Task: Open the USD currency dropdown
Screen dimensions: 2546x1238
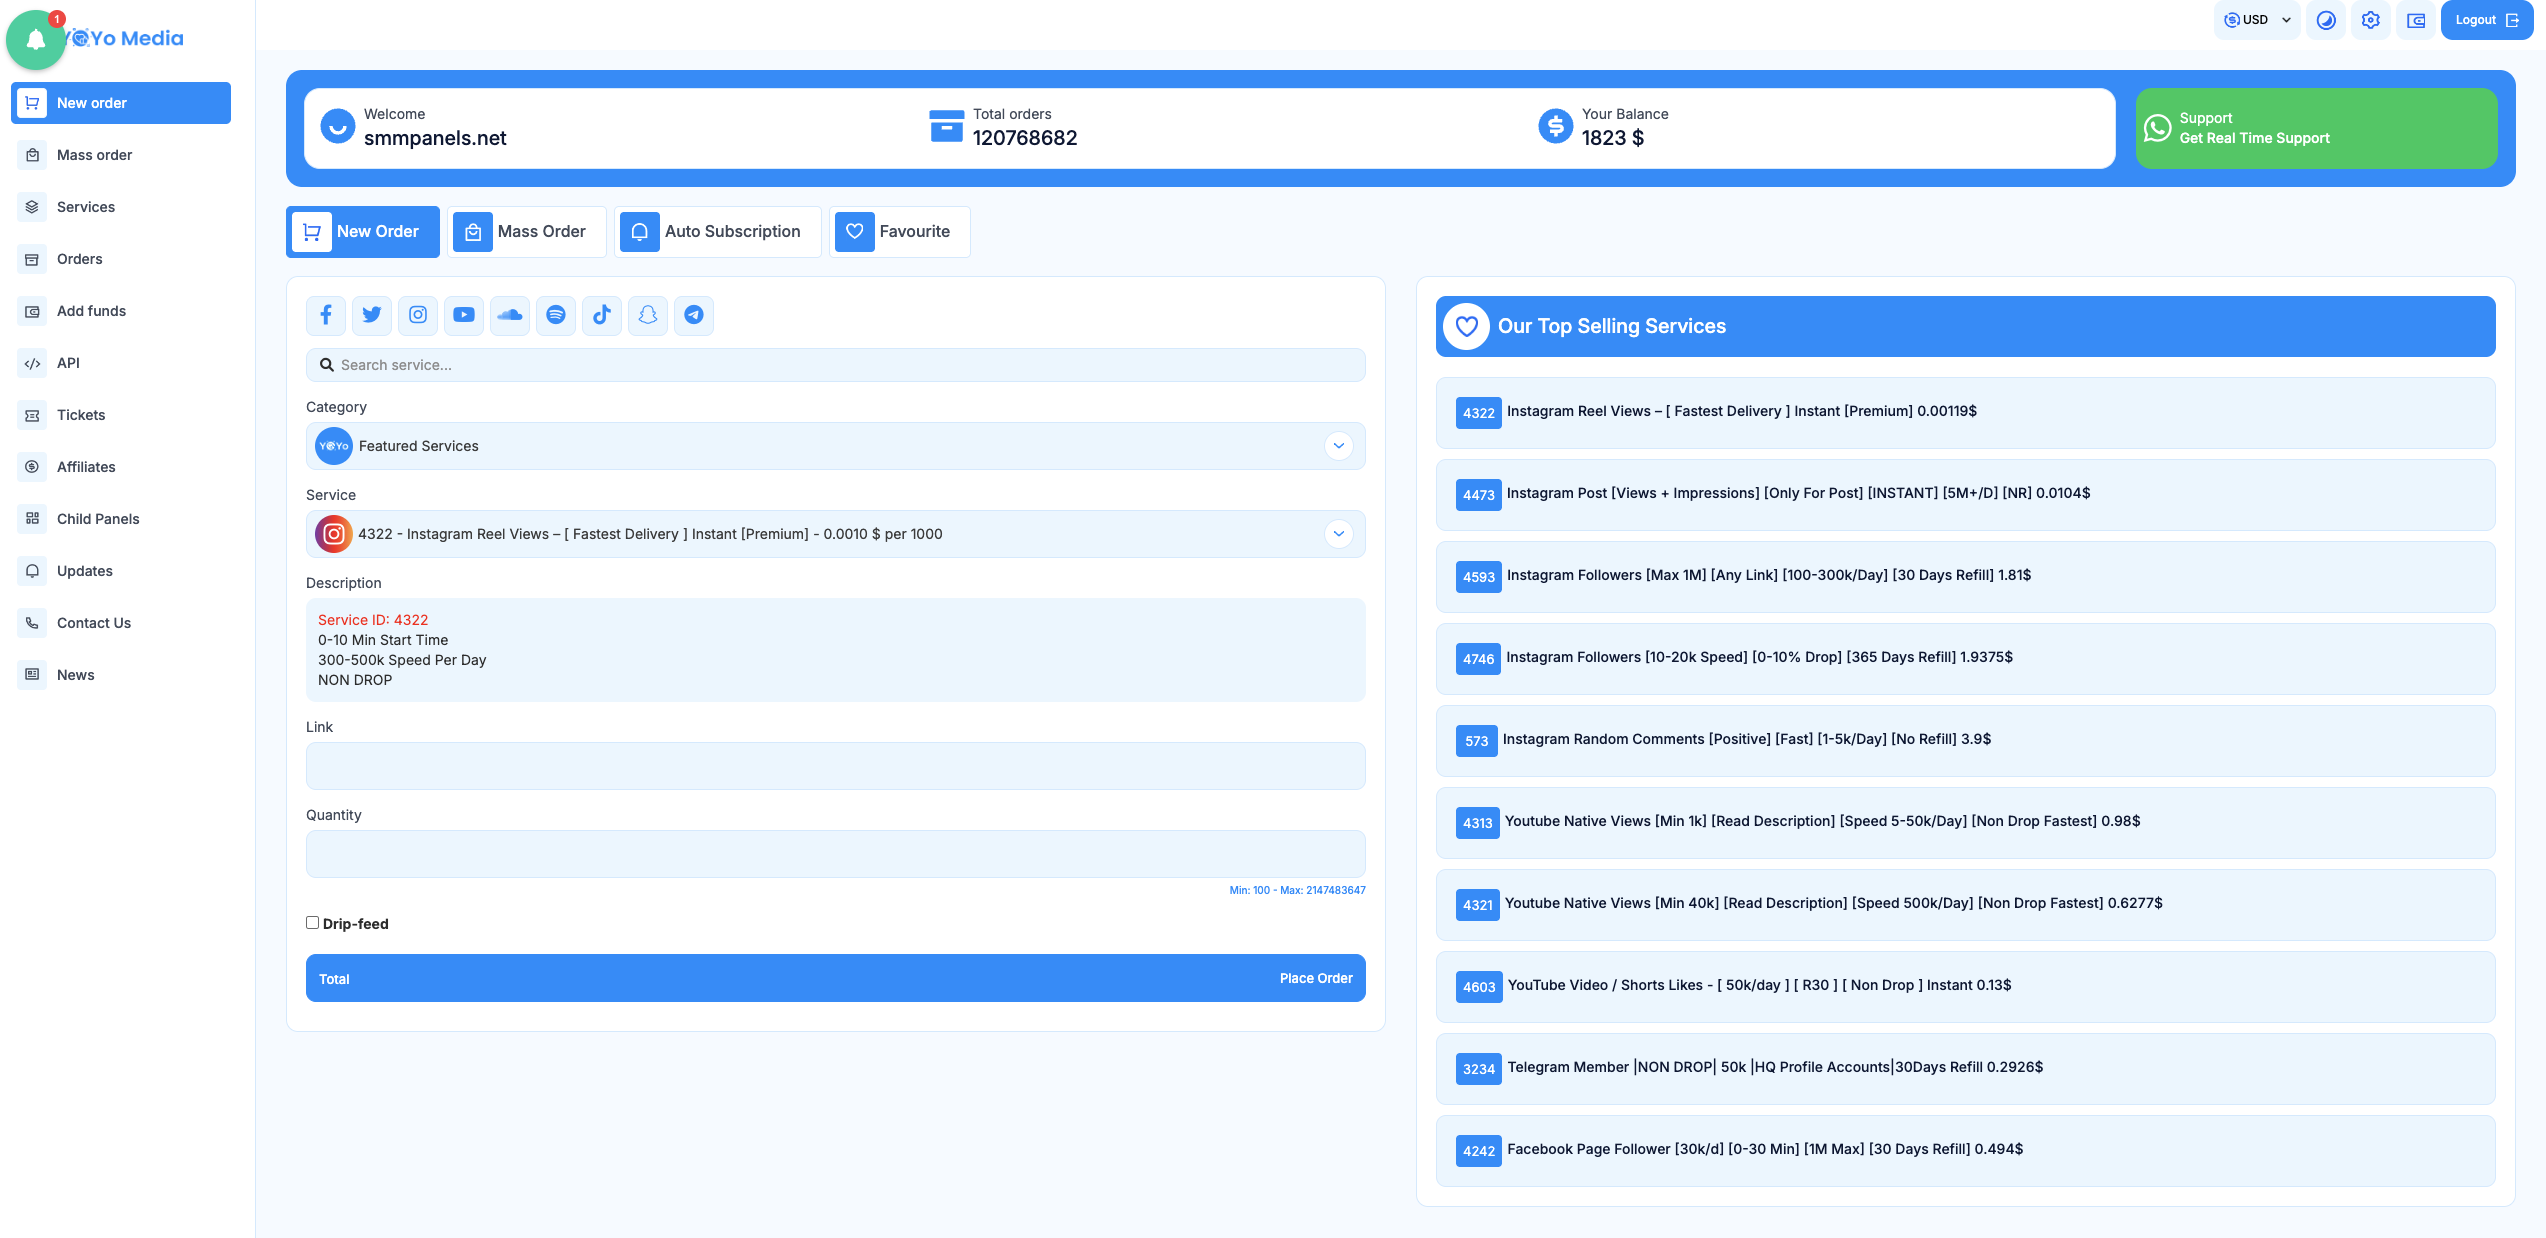Action: [x=2257, y=20]
